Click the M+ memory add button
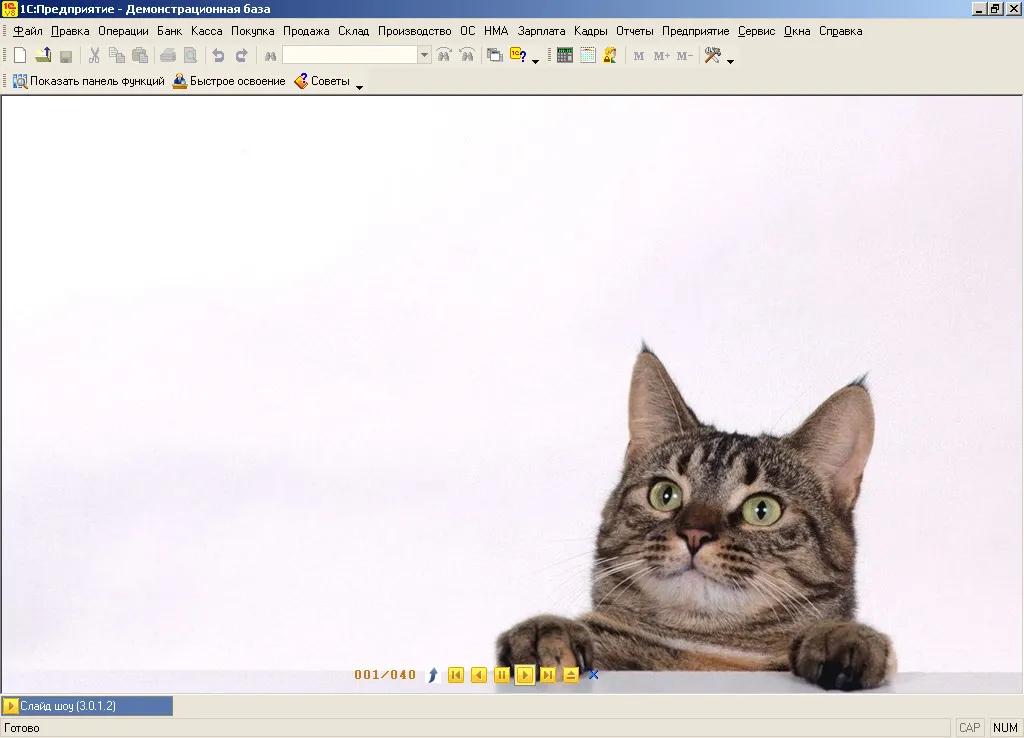1024x738 pixels. [662, 56]
